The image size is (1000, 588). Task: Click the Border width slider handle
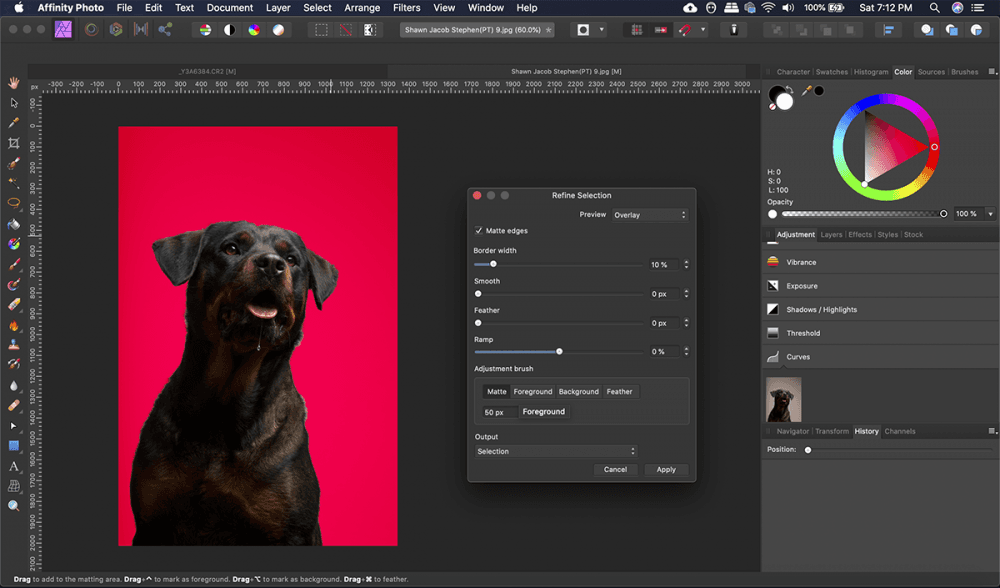493,264
